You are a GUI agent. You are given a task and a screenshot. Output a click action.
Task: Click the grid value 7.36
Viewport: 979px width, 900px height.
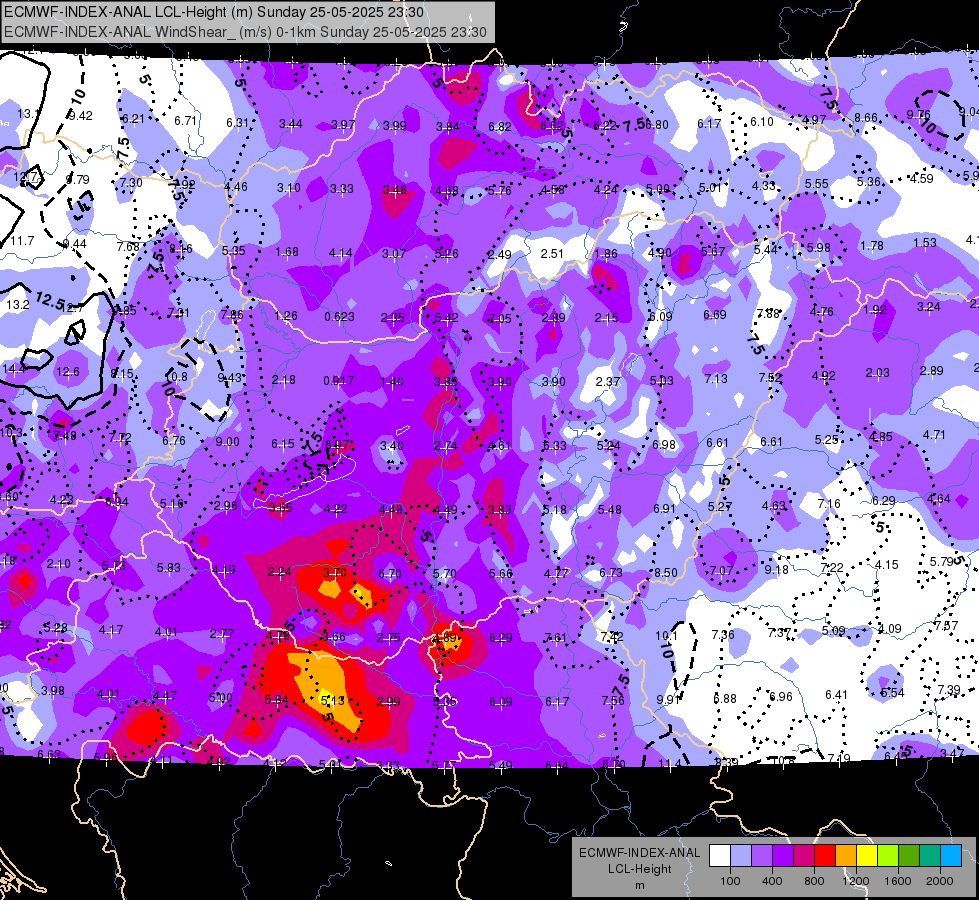(723, 634)
